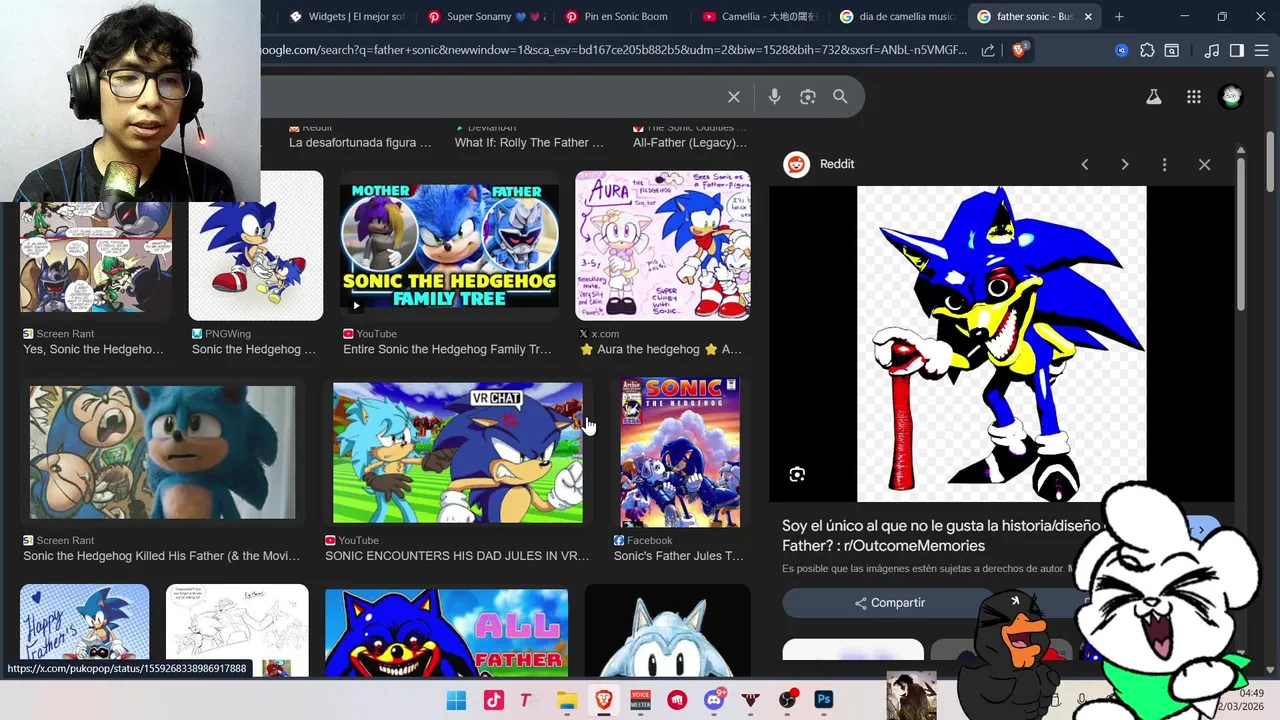Screen dimensions: 1280x720
Task: Click 'Yes, Sonic the Hedgeho…' Screen Rant title
Action: (x=93, y=349)
